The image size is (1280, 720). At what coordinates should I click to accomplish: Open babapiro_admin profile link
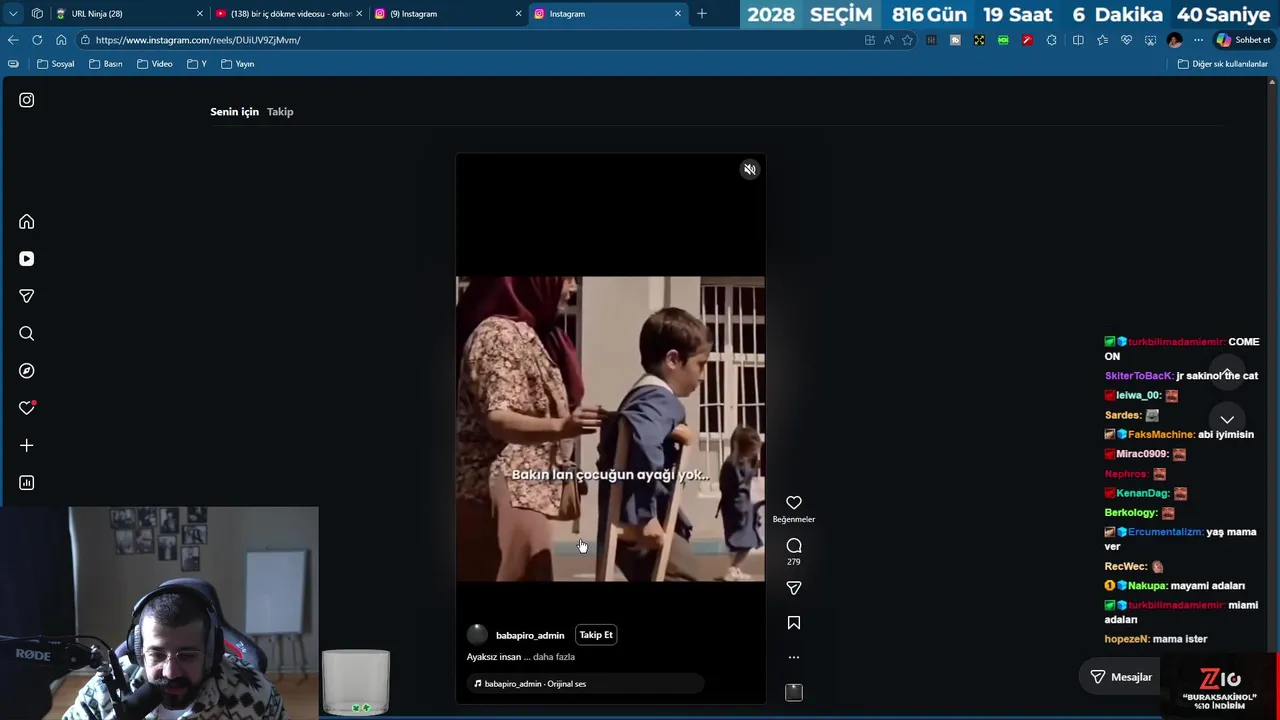click(530, 636)
